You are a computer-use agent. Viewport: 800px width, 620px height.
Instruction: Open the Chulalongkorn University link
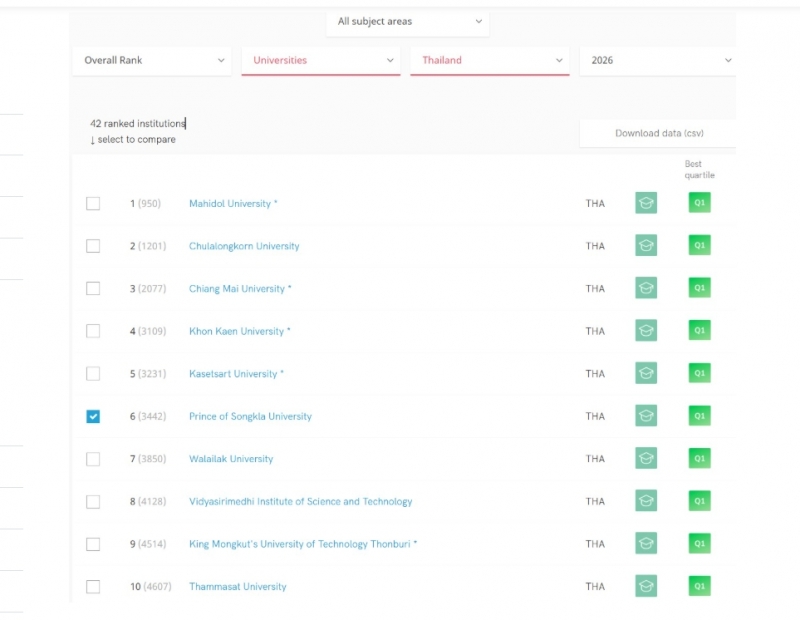tap(244, 246)
